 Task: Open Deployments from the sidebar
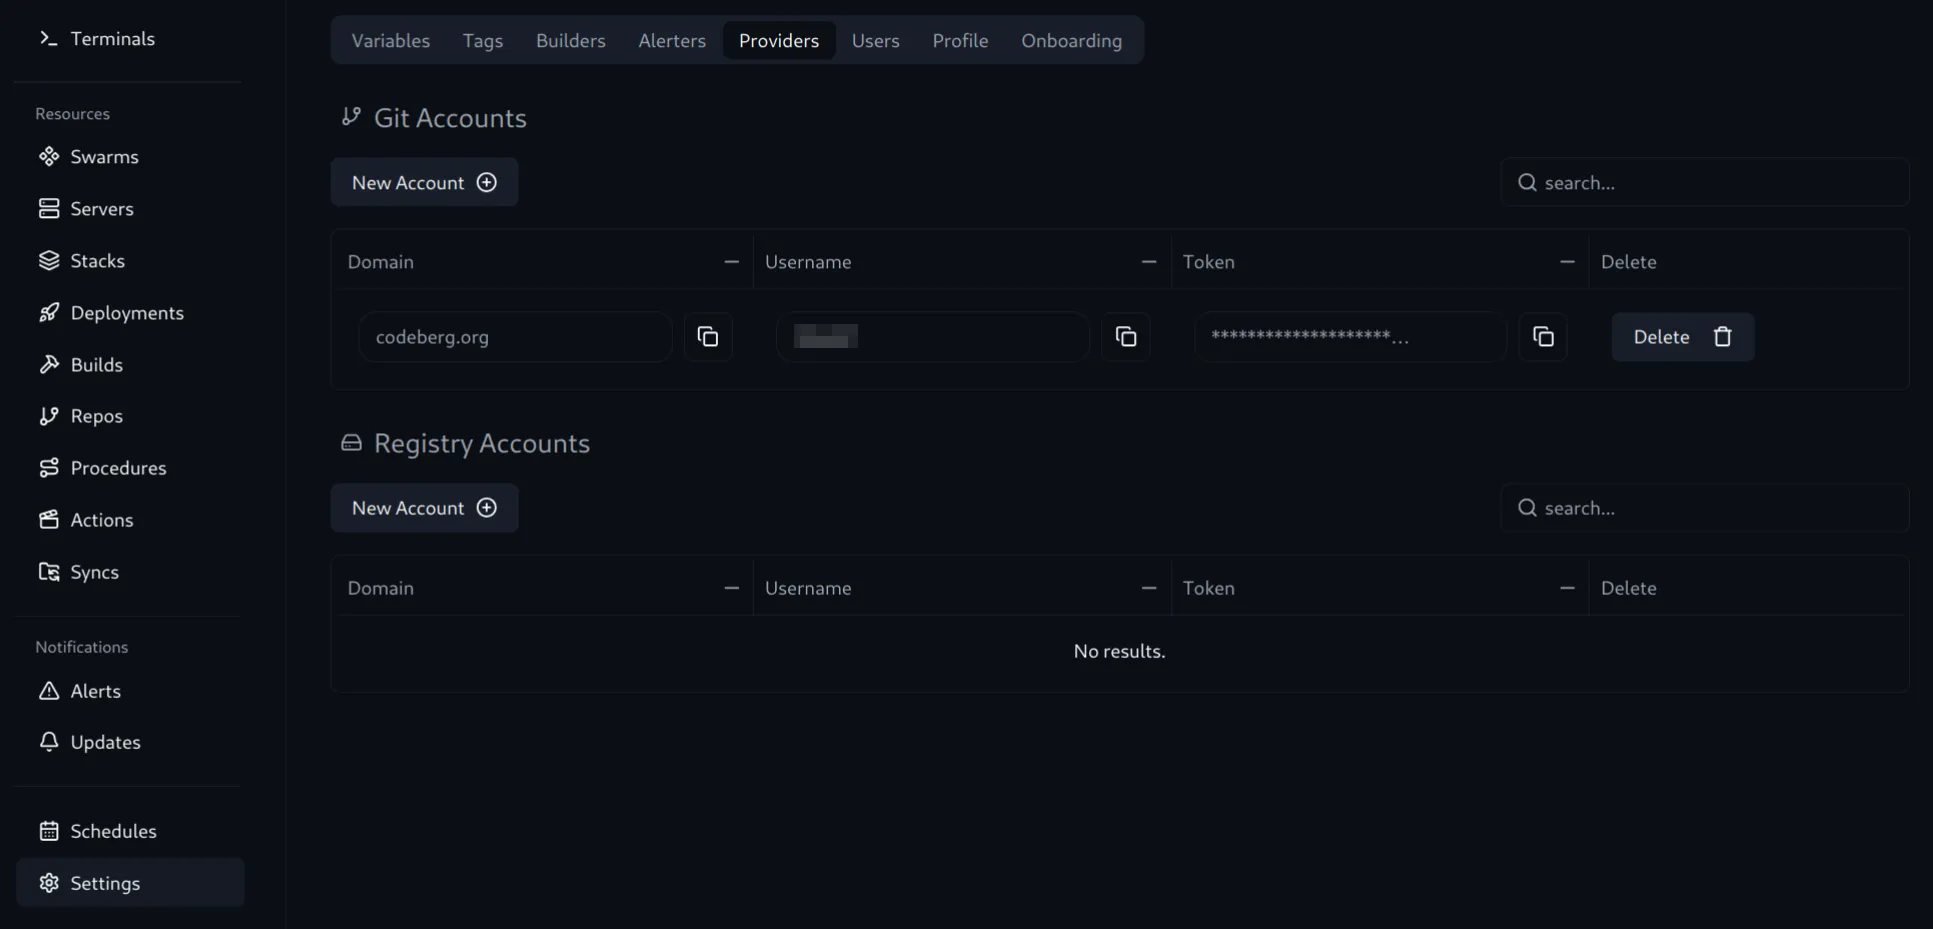(130, 313)
